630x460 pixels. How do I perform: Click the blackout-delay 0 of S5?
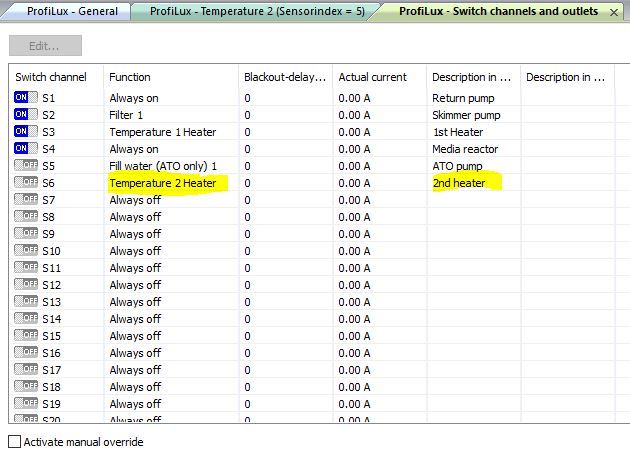coord(247,166)
